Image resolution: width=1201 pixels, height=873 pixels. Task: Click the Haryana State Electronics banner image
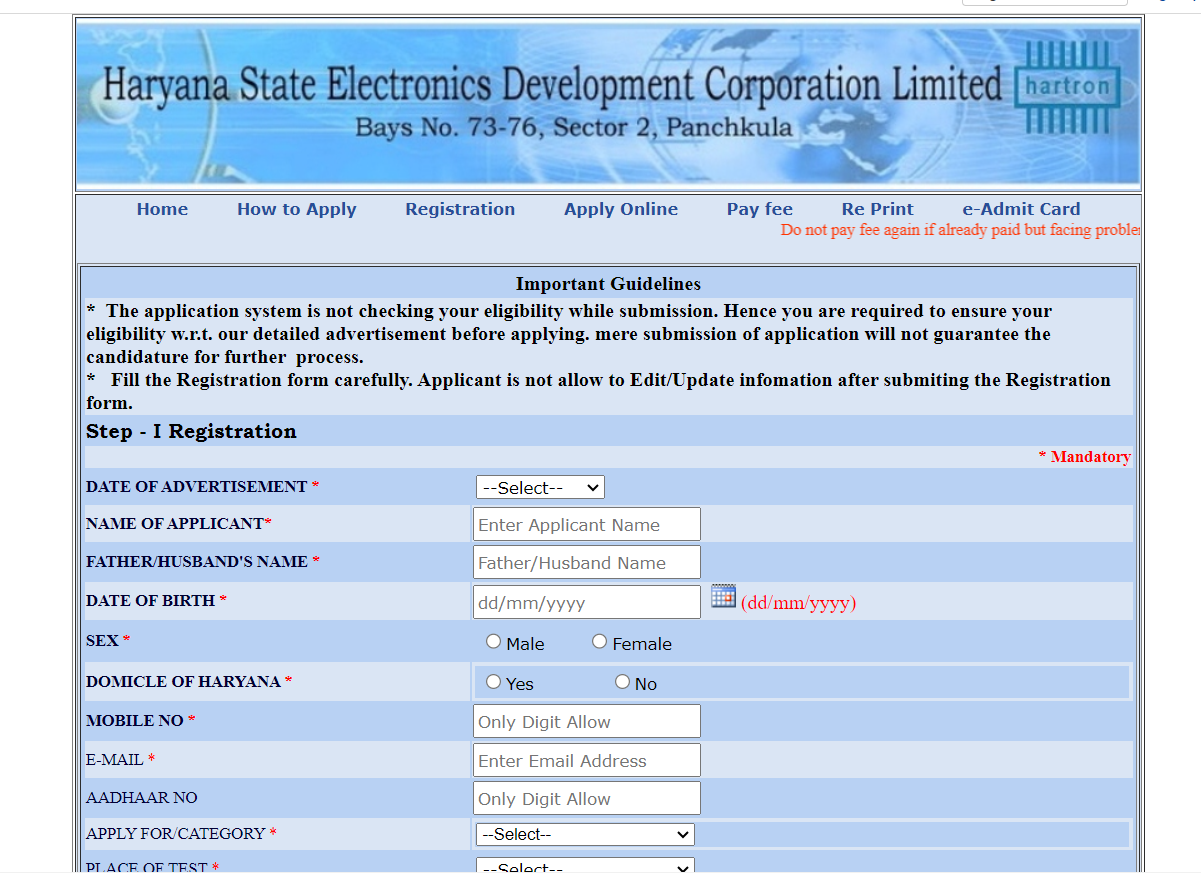608,103
